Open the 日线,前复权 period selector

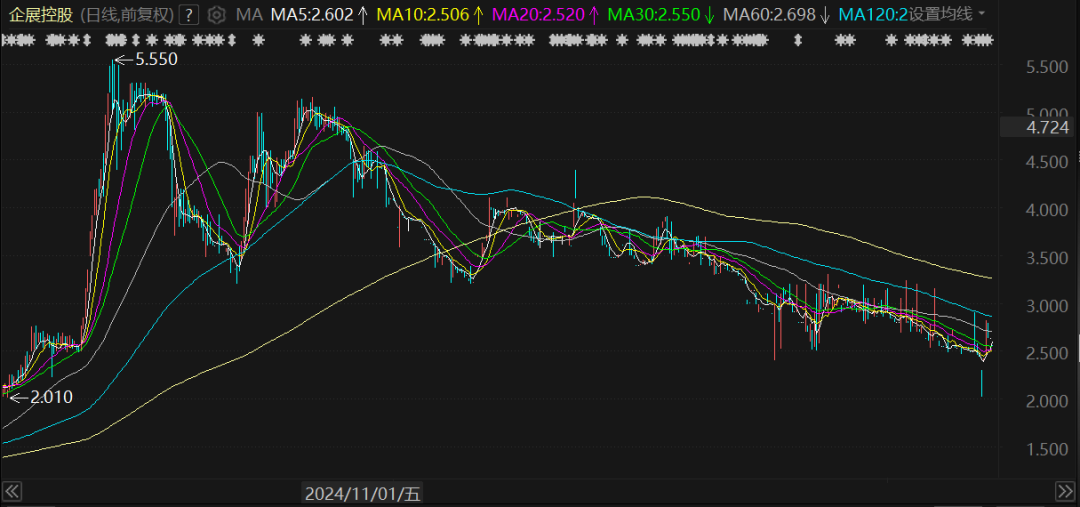point(126,15)
